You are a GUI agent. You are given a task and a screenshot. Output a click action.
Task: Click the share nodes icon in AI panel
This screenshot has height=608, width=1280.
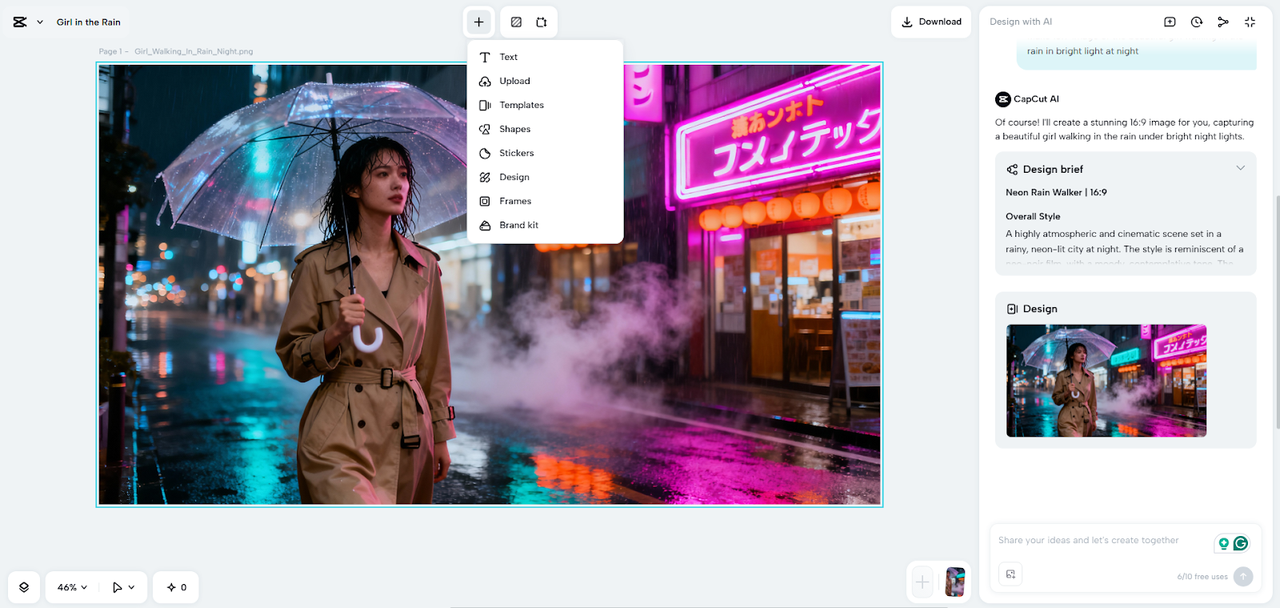click(x=1223, y=22)
